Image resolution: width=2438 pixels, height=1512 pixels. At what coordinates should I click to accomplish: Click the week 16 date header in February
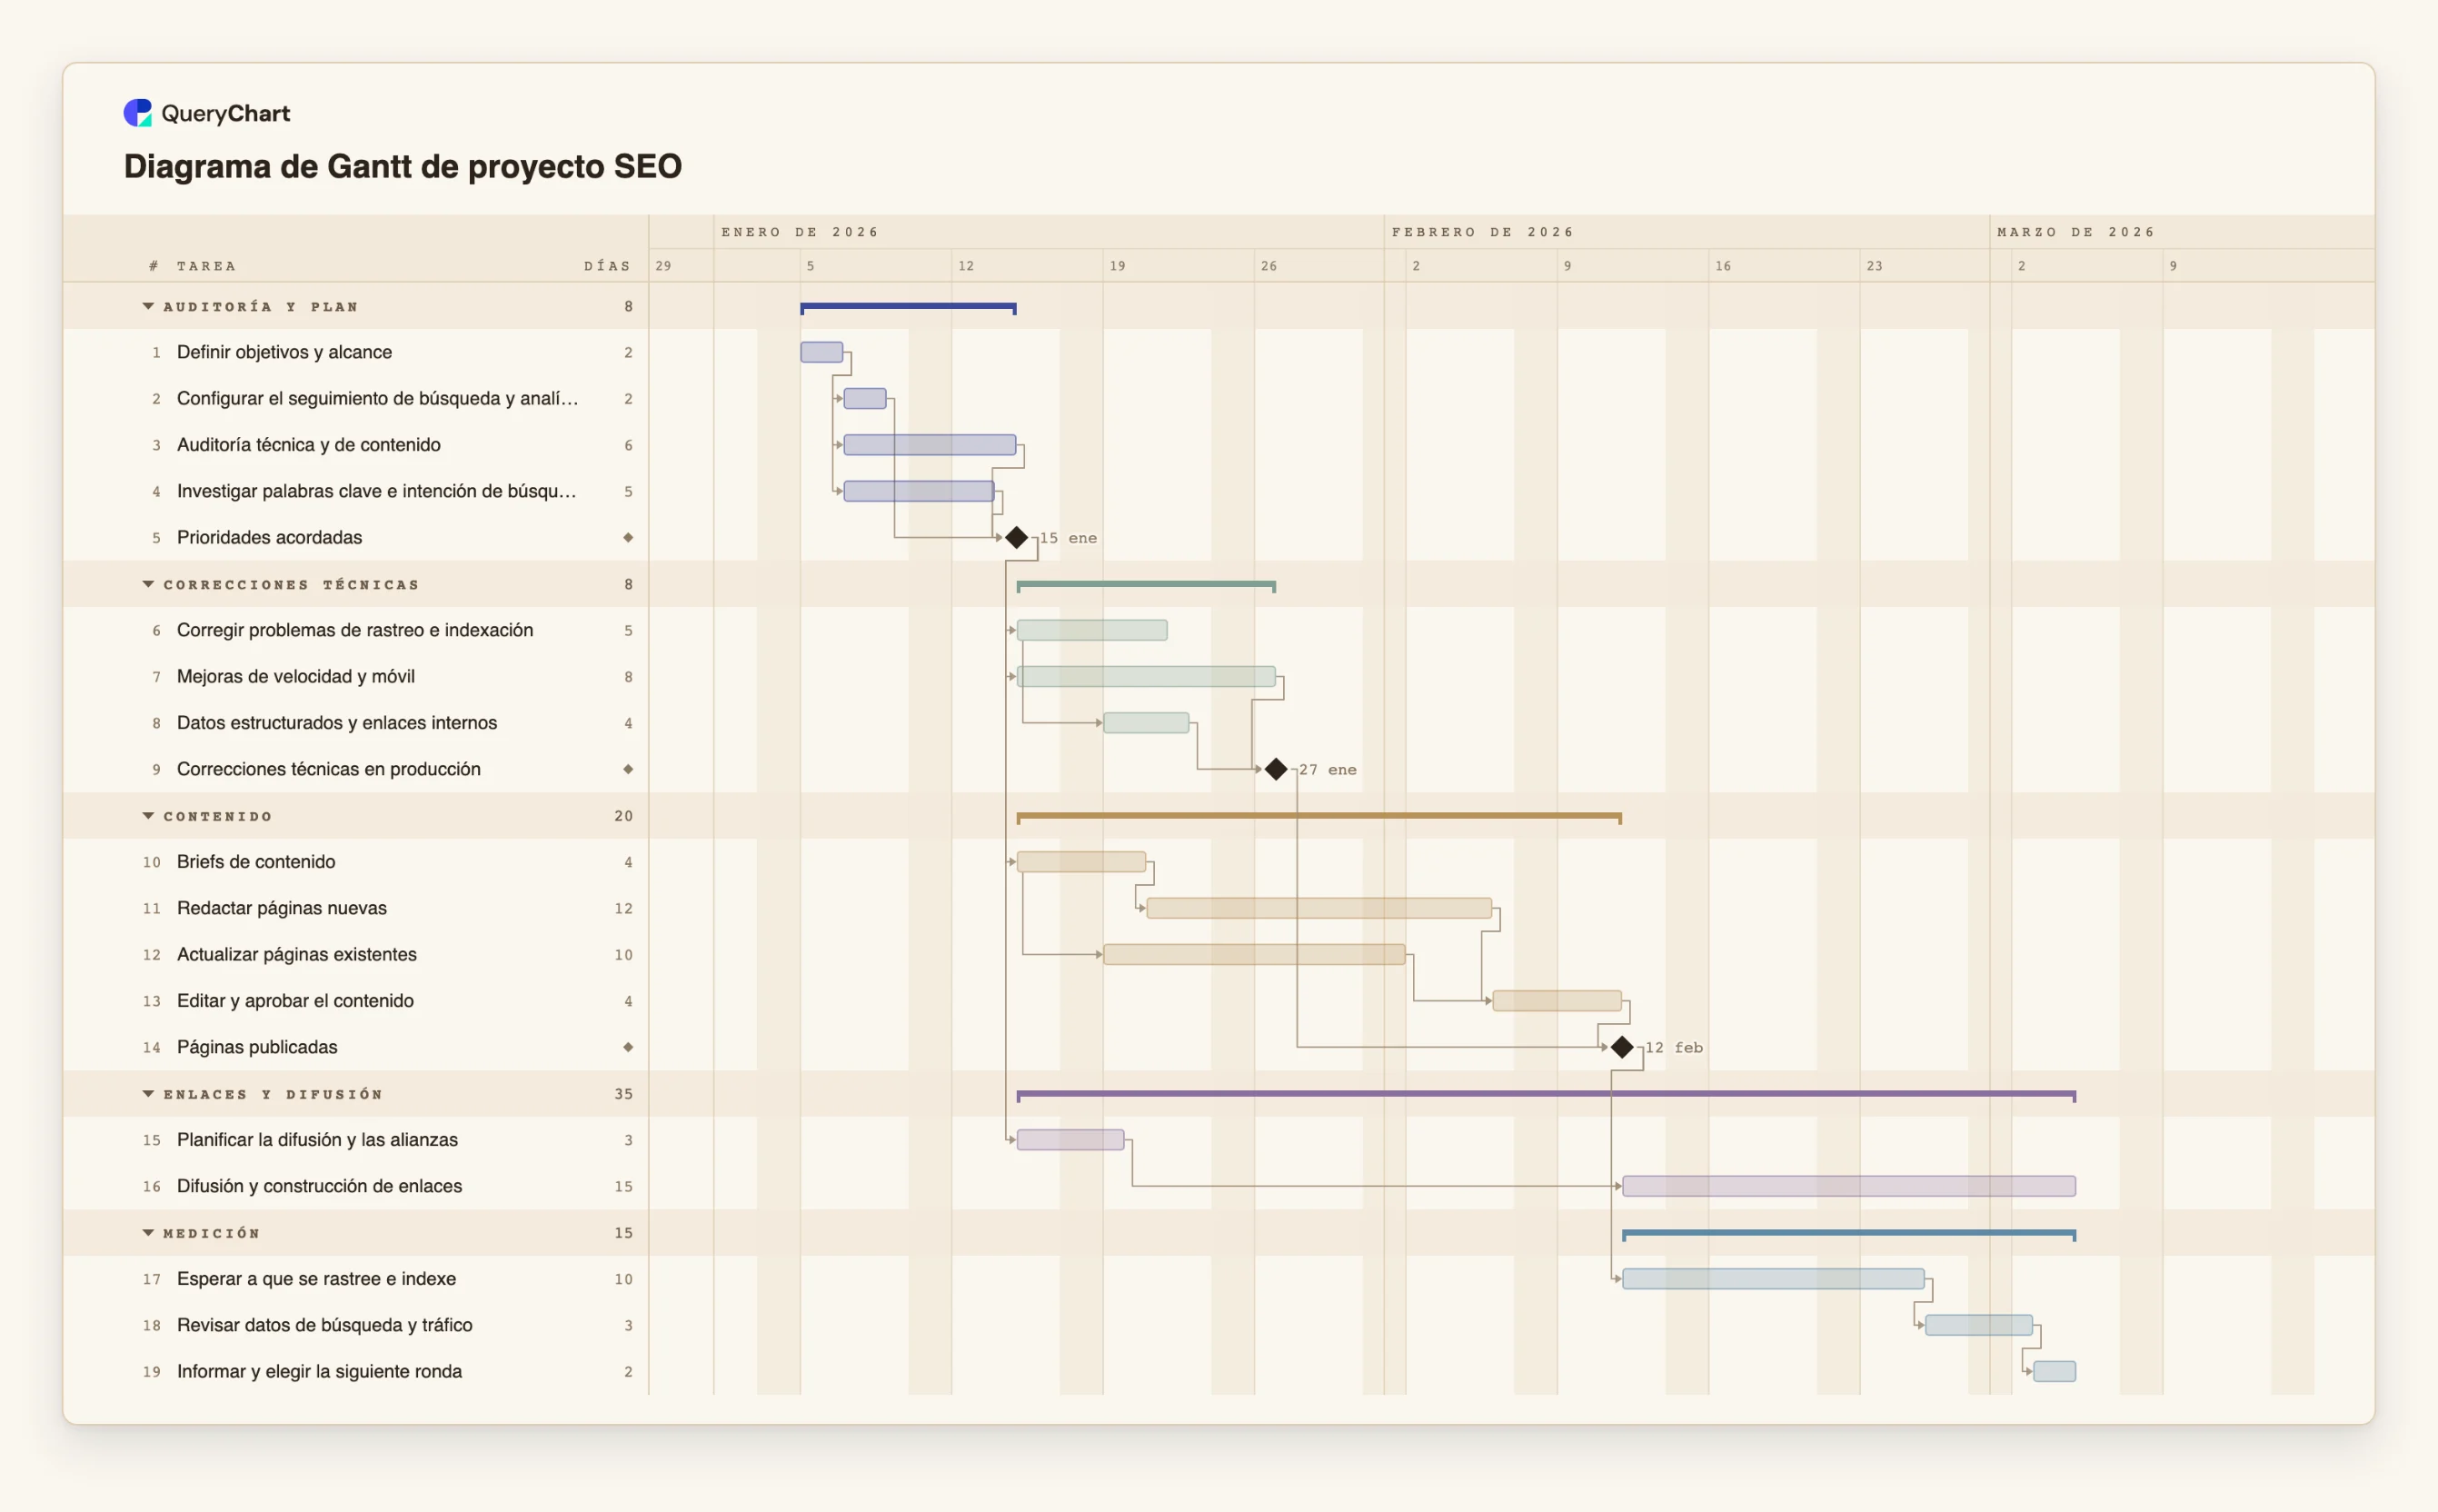click(1723, 266)
